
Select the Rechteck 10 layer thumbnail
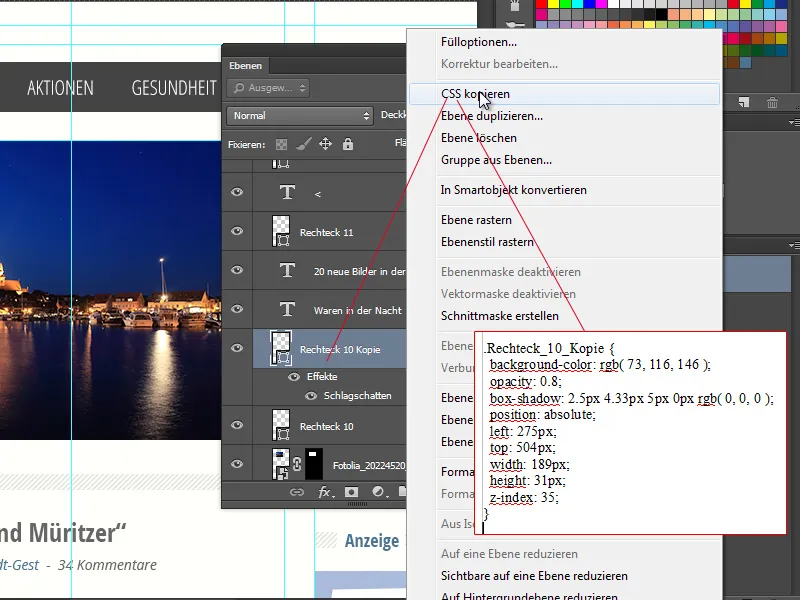(281, 425)
